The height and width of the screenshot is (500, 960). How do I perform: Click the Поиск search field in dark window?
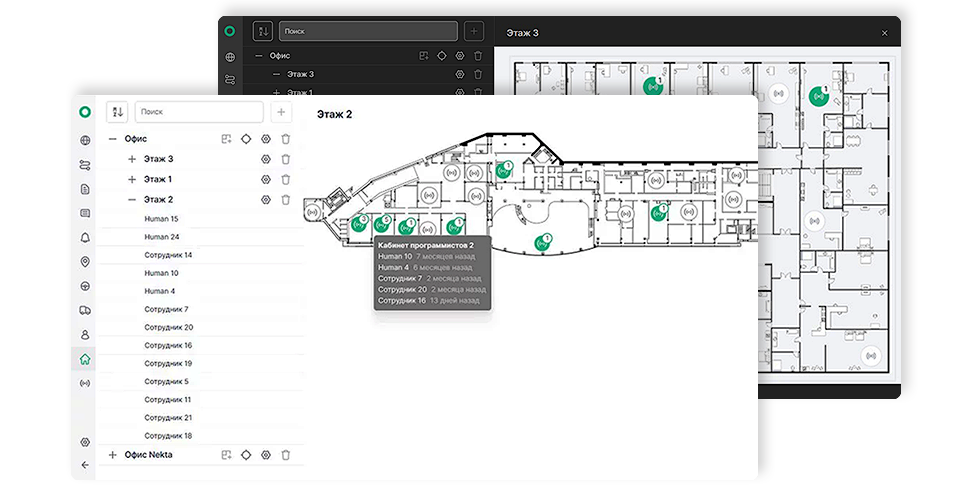(x=368, y=31)
